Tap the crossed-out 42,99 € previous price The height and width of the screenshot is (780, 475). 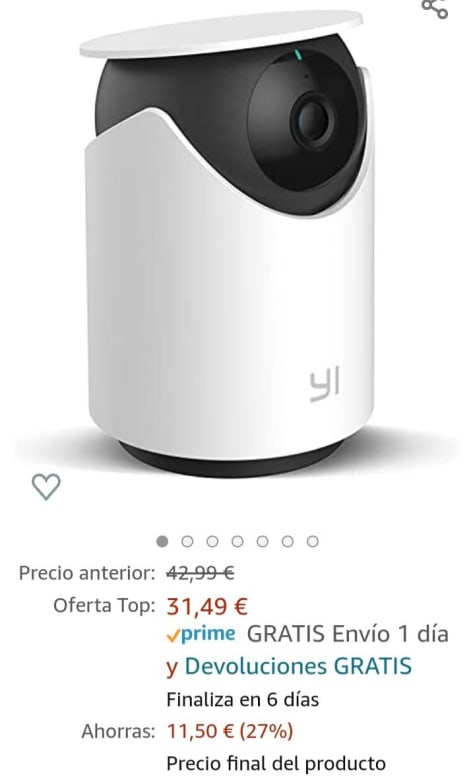[200, 574]
